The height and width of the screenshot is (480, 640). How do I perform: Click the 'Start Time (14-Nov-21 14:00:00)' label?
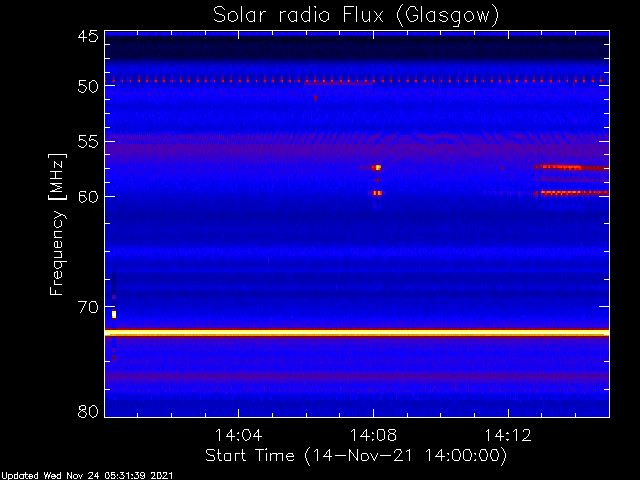click(356, 456)
